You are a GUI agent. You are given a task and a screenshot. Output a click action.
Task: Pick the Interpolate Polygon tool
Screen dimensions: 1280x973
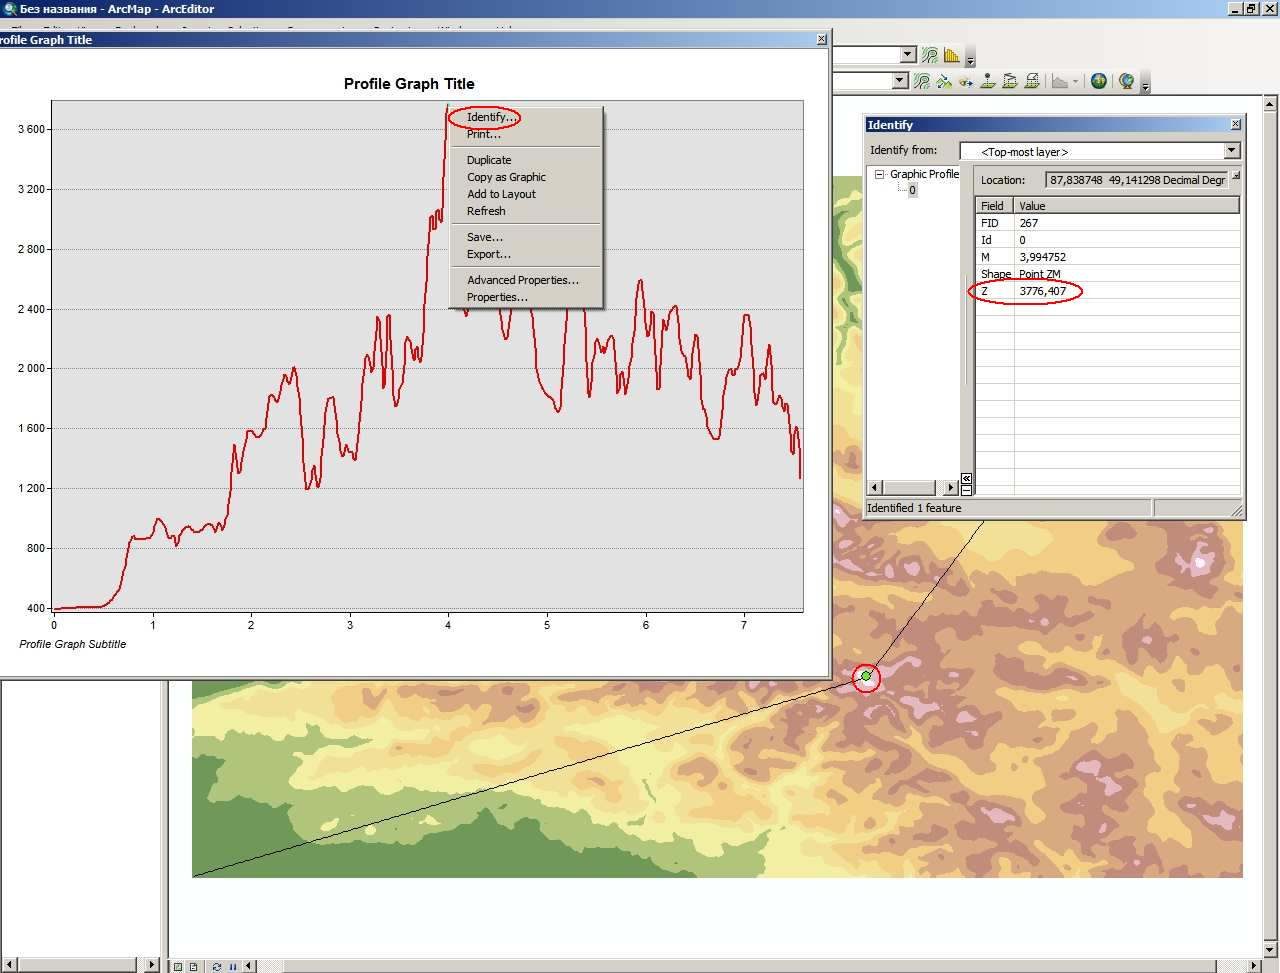(x=1032, y=81)
